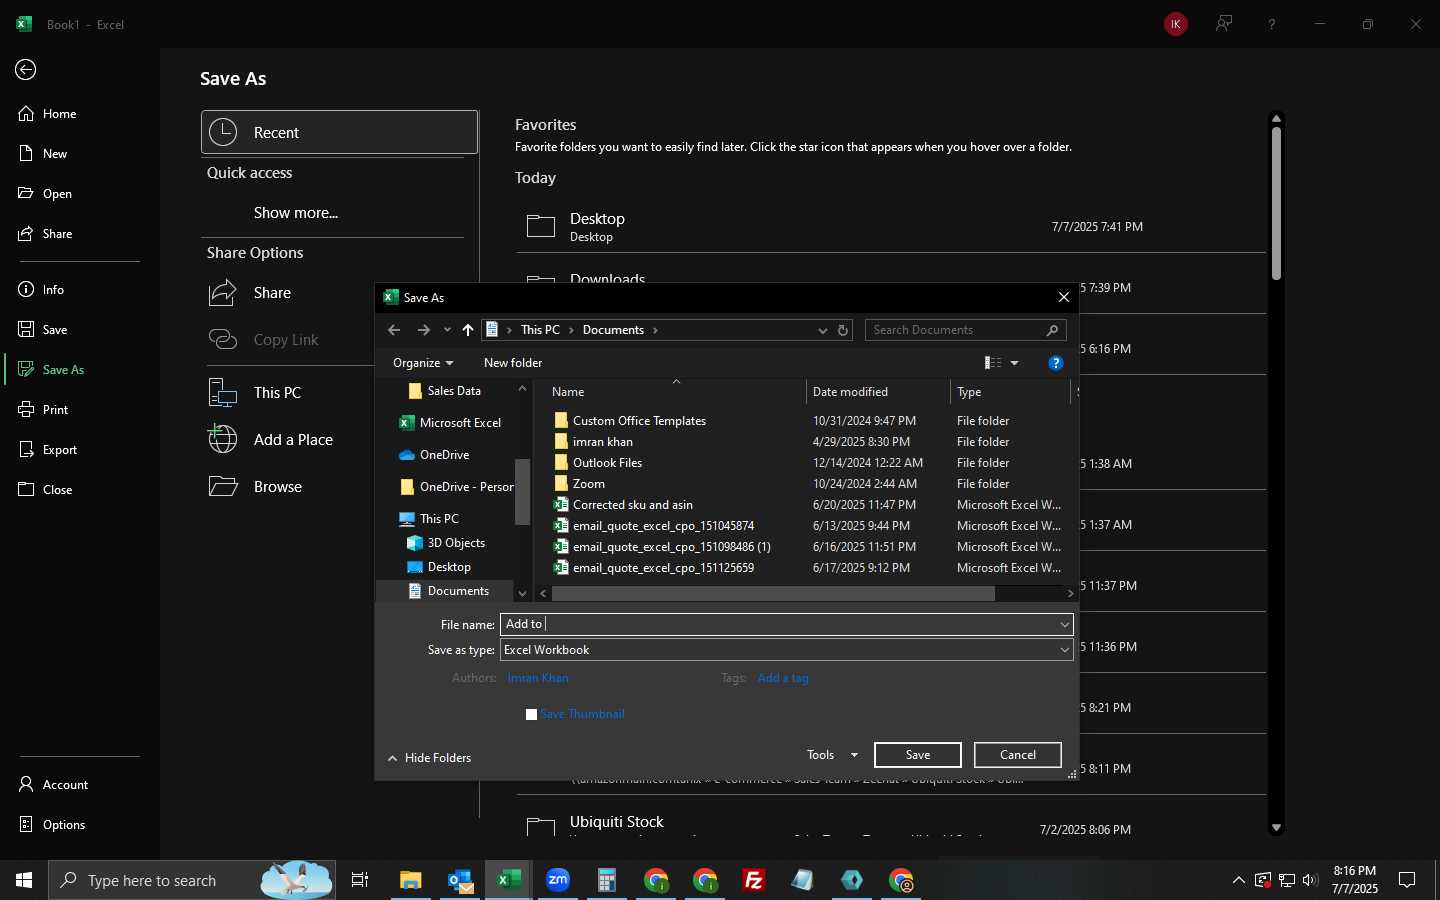
Task: Select 3D Objects in navigation tree
Action: click(x=456, y=543)
